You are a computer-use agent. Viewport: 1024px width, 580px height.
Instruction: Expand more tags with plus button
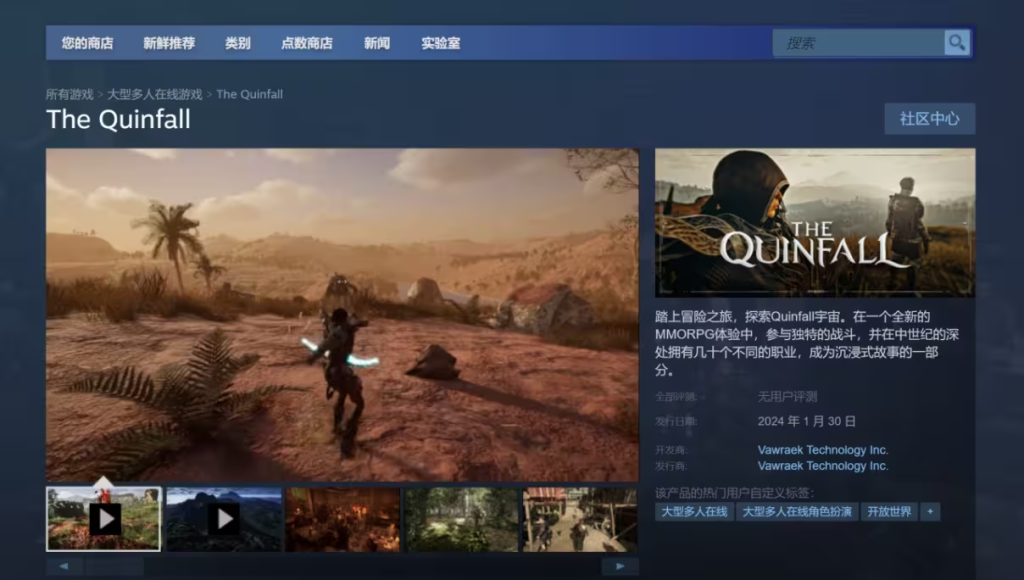tap(930, 511)
